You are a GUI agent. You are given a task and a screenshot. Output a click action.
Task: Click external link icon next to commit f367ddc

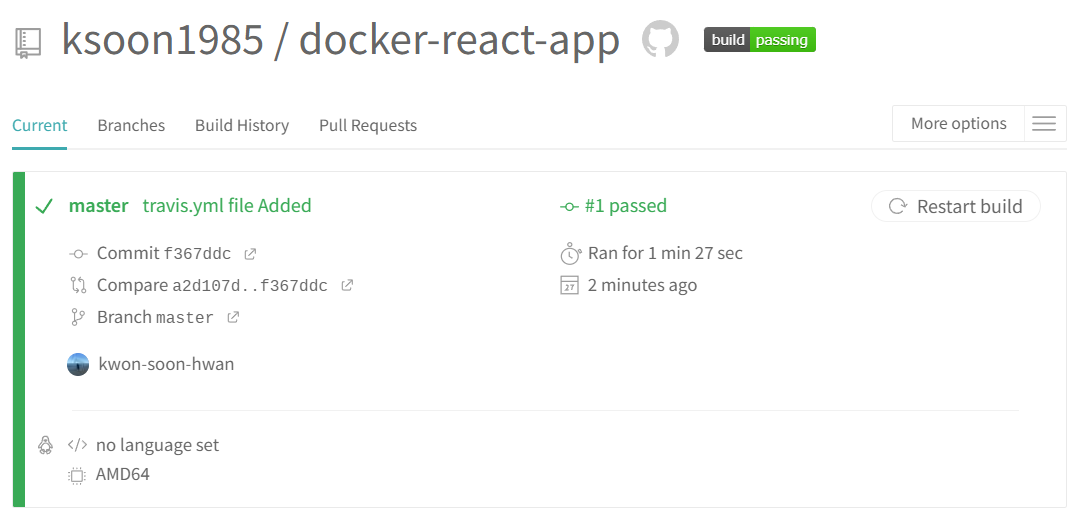(x=250, y=254)
